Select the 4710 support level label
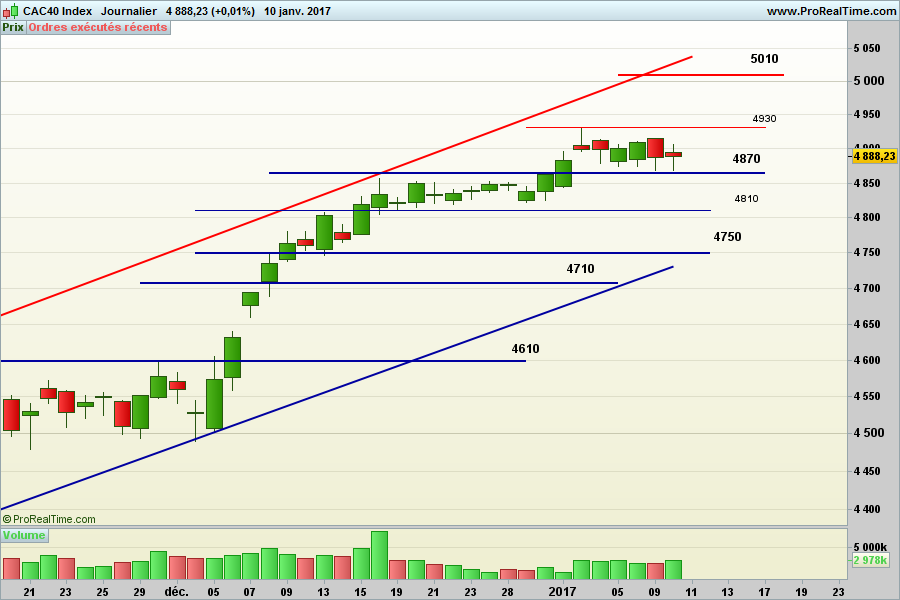 tap(580, 269)
